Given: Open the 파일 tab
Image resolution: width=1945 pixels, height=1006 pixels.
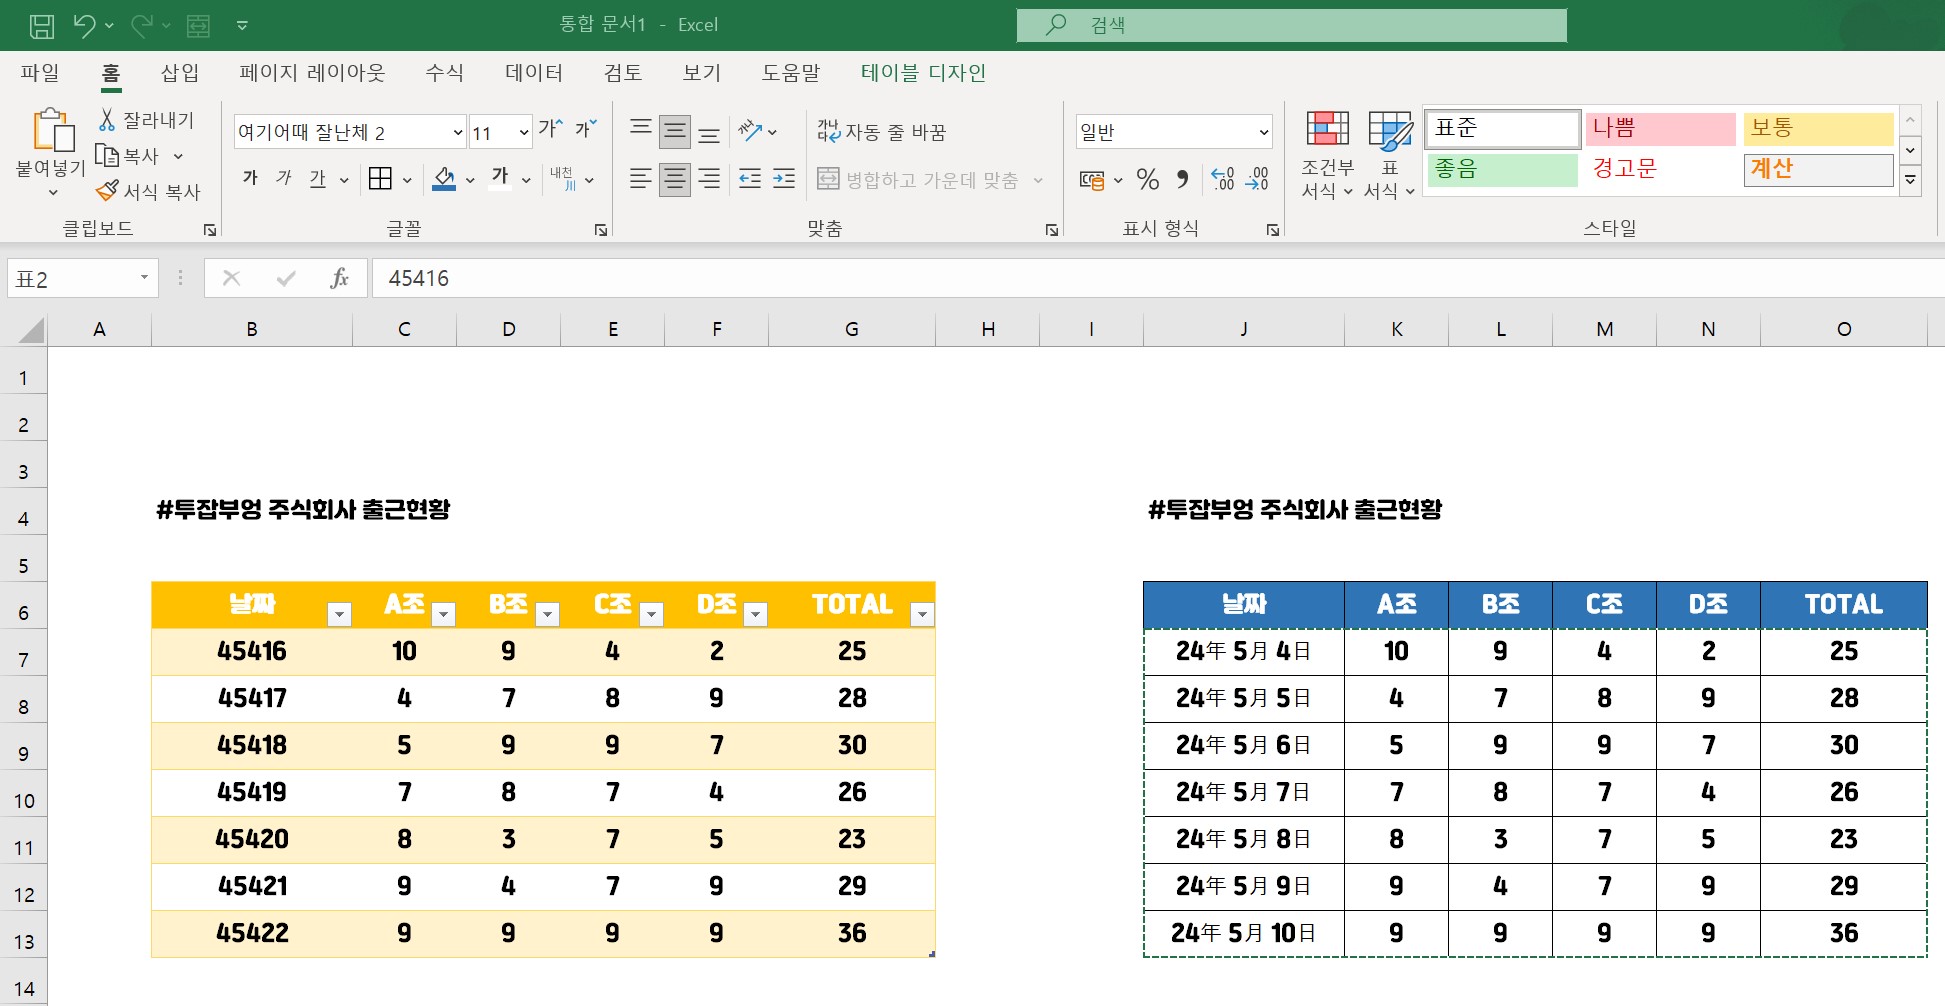Looking at the screenshot, I should coord(40,72).
